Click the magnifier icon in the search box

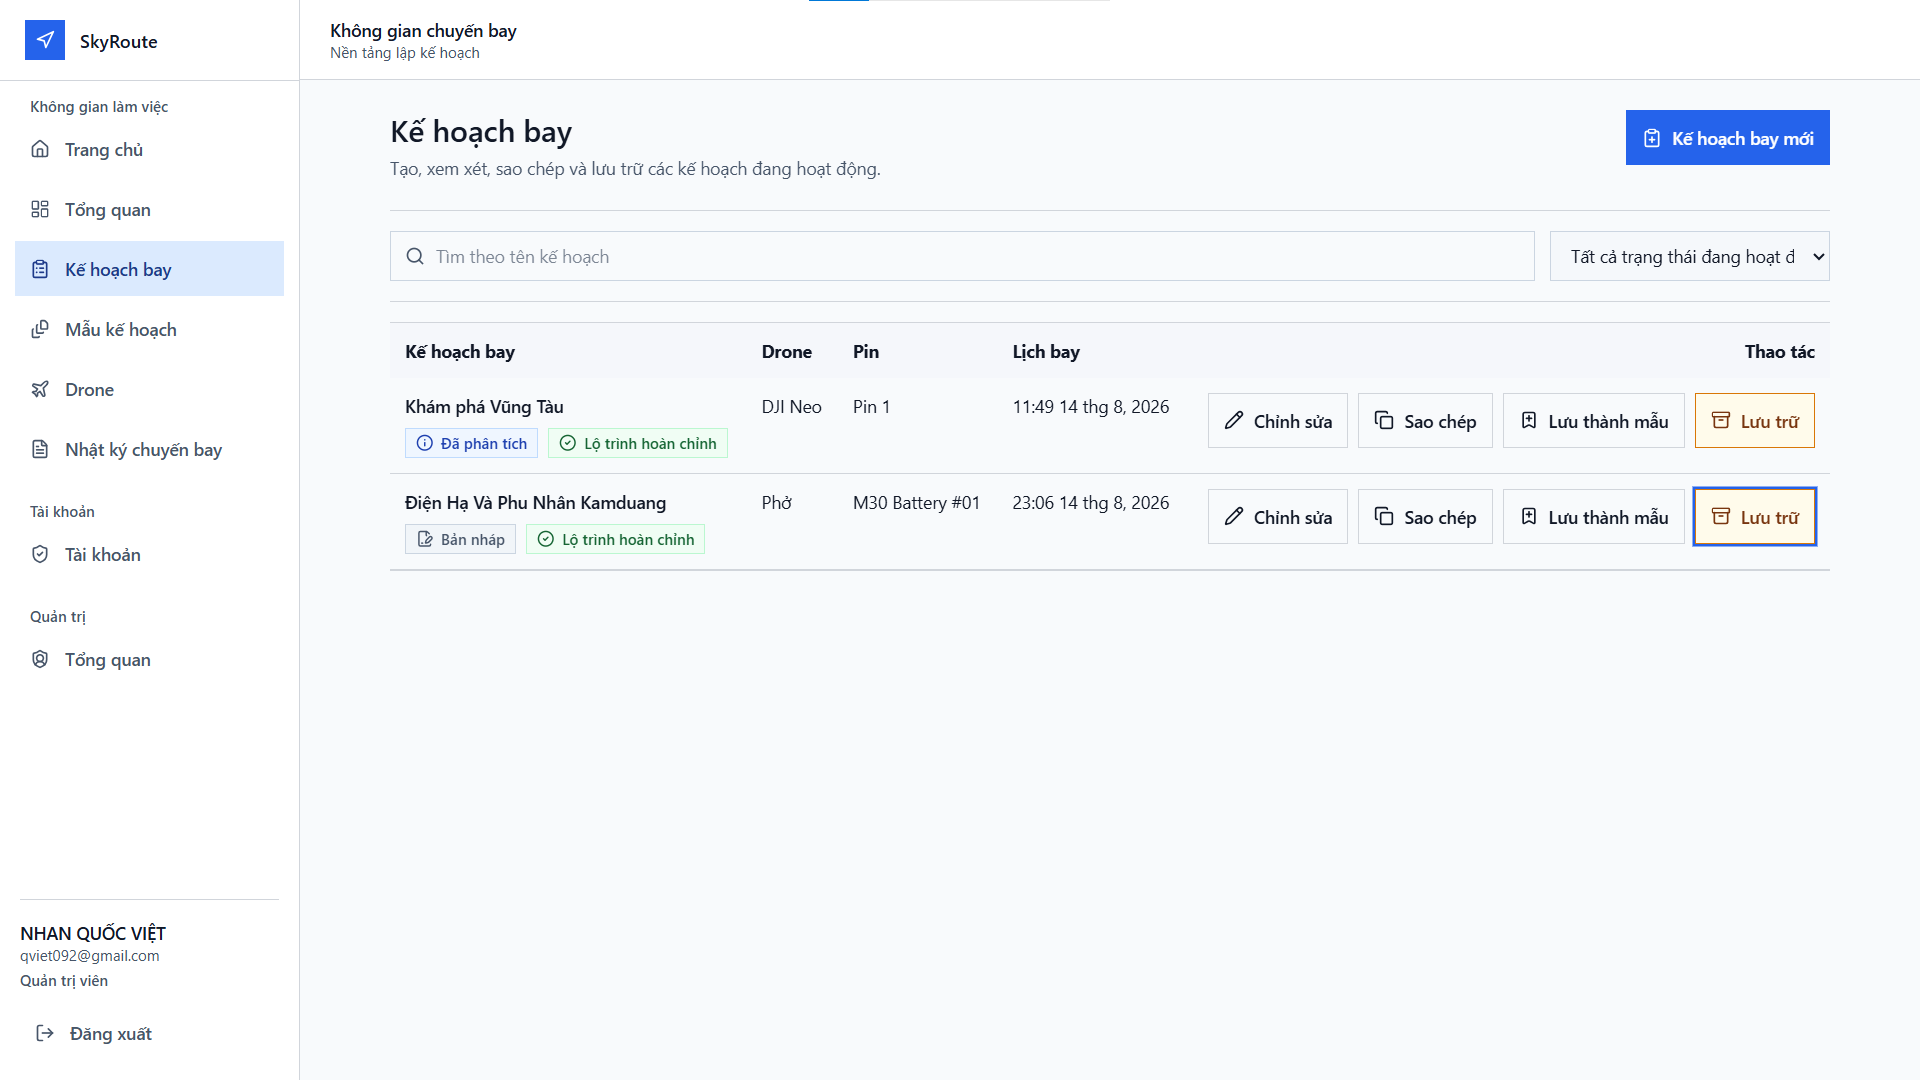(x=415, y=256)
